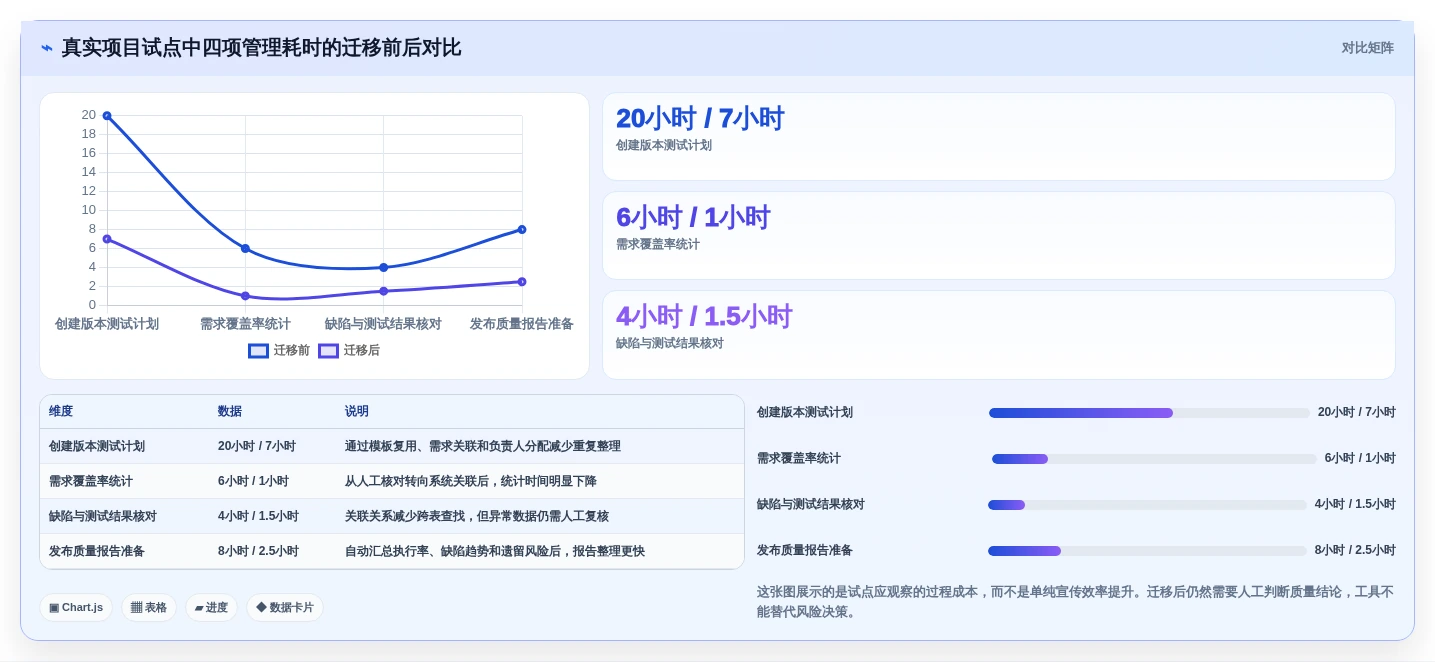Open the 20小时 / 7小时 data card
Screen dimensions: 1435x662
click(x=999, y=137)
